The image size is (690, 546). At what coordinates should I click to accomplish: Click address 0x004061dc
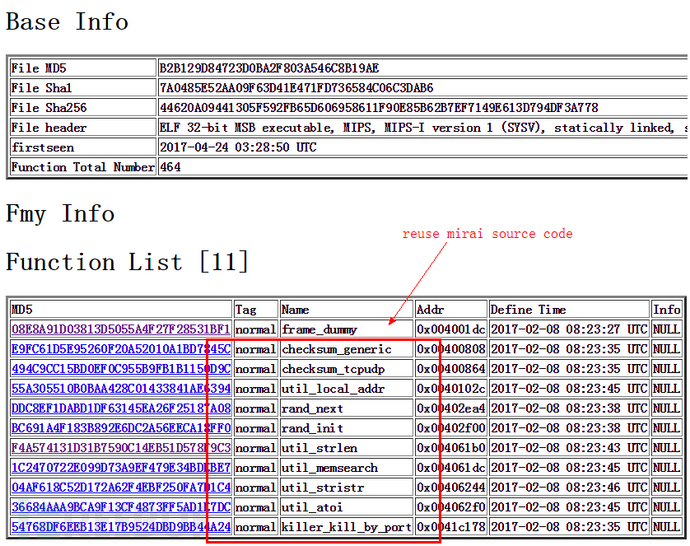451,468
